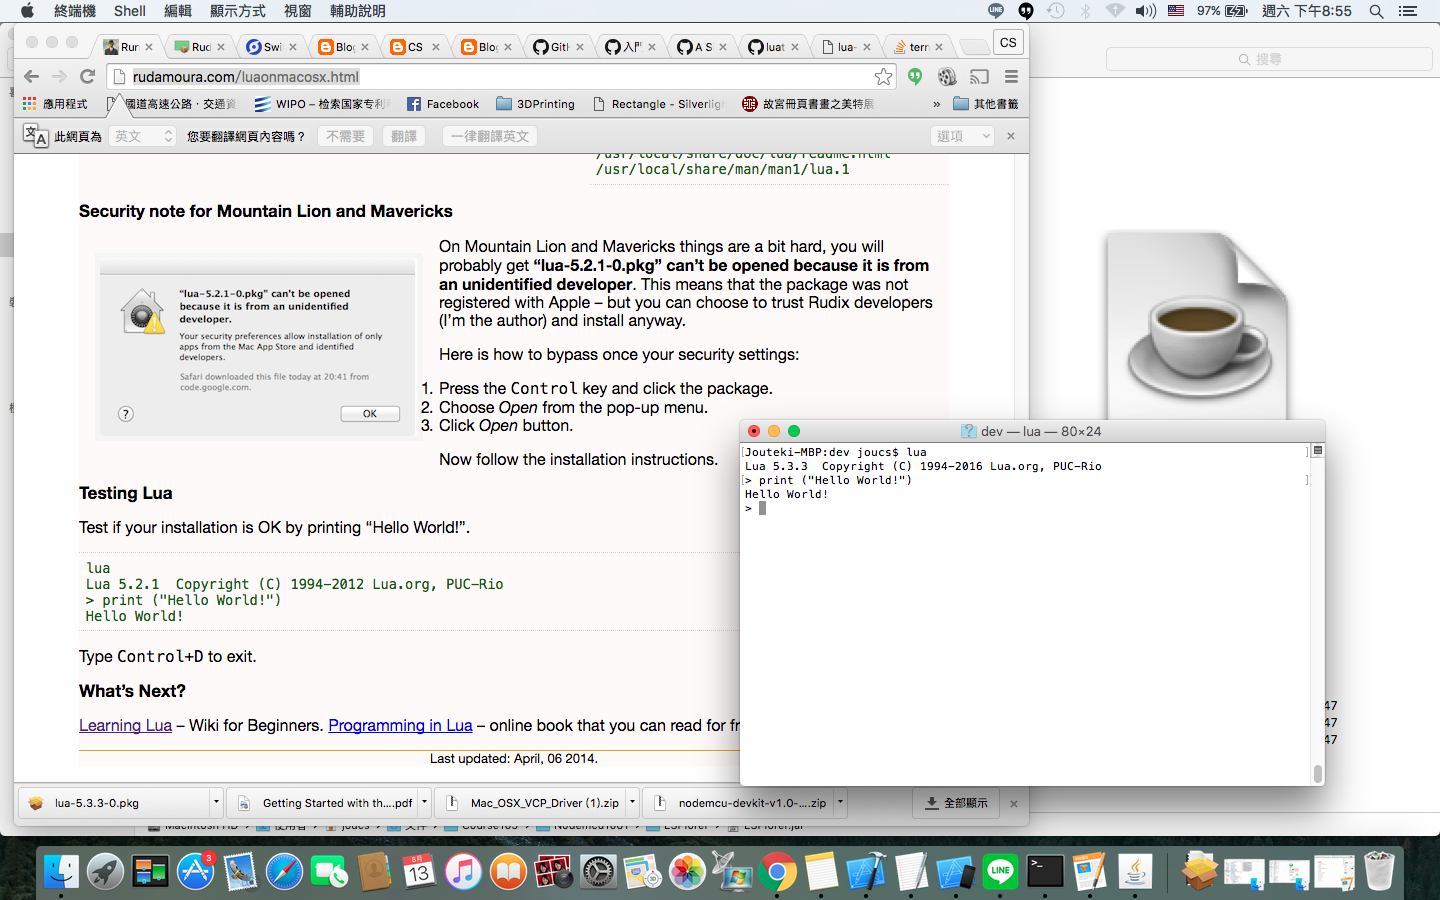The height and width of the screenshot is (900, 1440).
Task: Switch to the terminal 'term' browser tab
Action: (x=915, y=45)
